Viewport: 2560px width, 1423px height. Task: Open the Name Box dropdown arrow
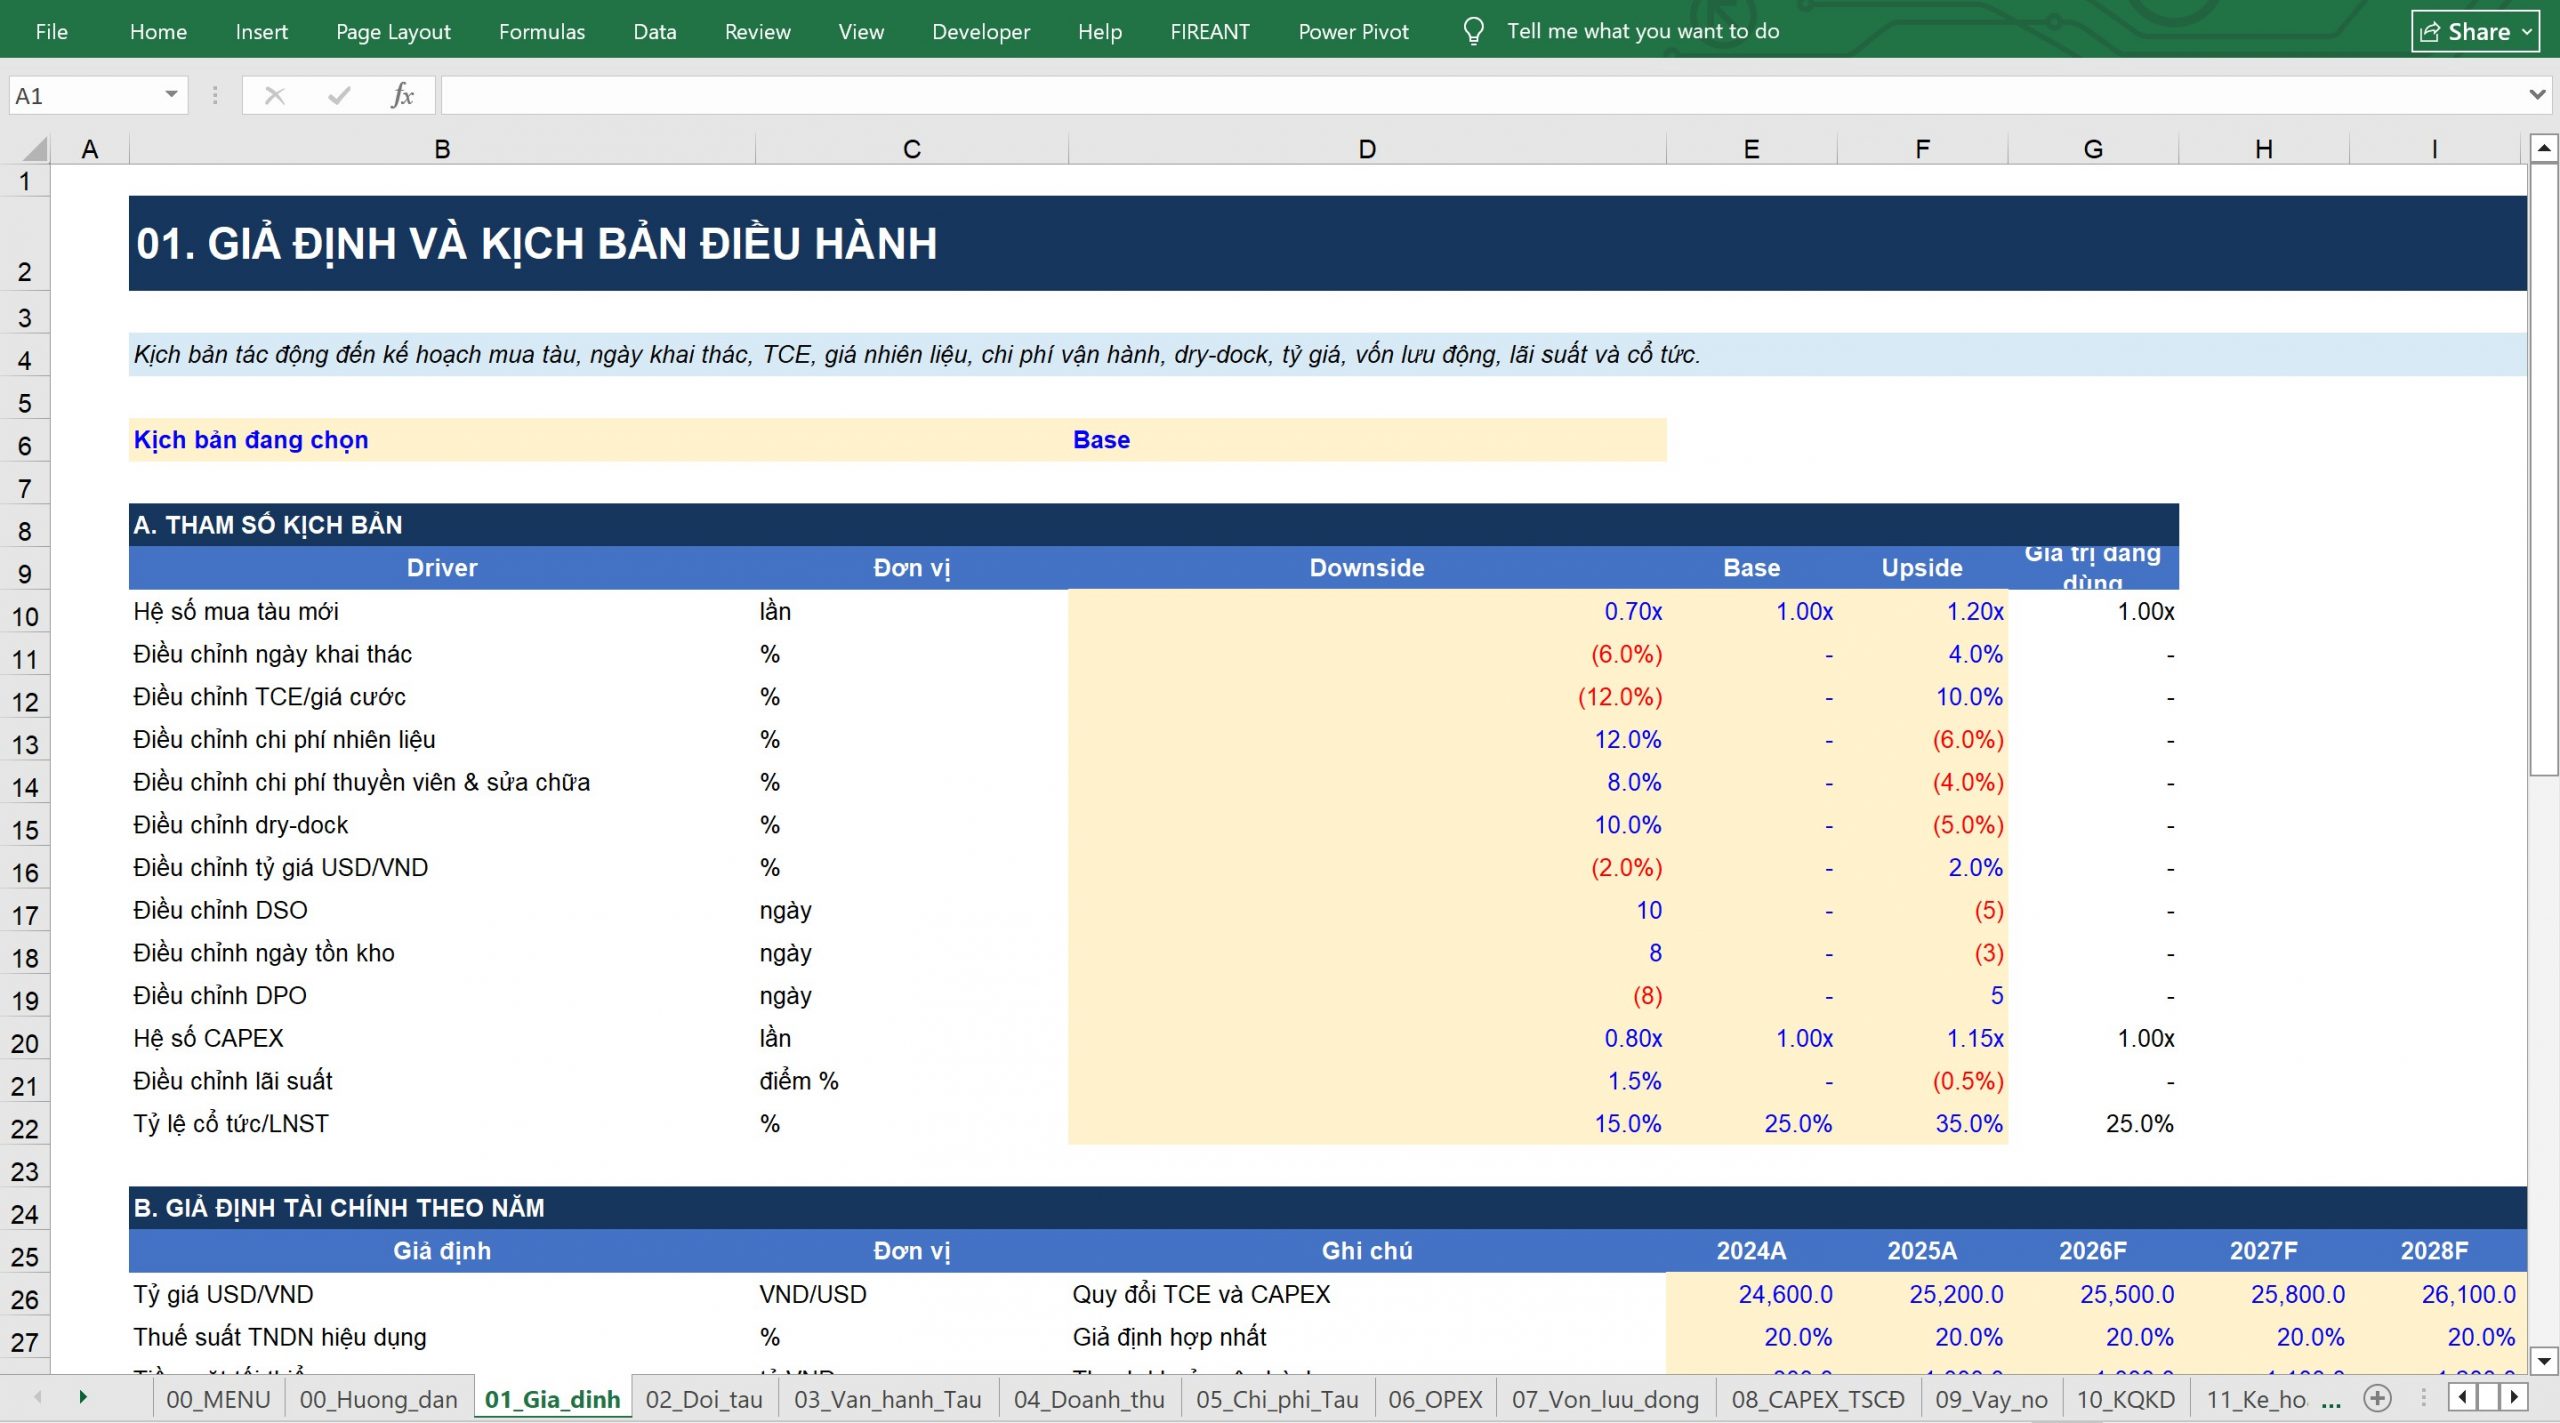click(x=171, y=95)
